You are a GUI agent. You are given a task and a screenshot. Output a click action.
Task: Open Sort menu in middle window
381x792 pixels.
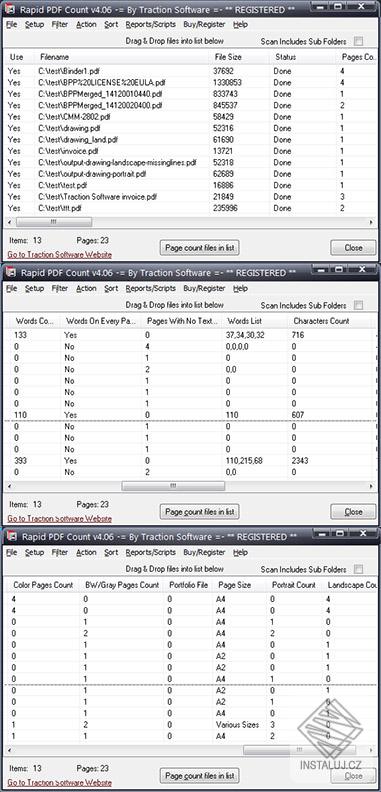pos(111,288)
